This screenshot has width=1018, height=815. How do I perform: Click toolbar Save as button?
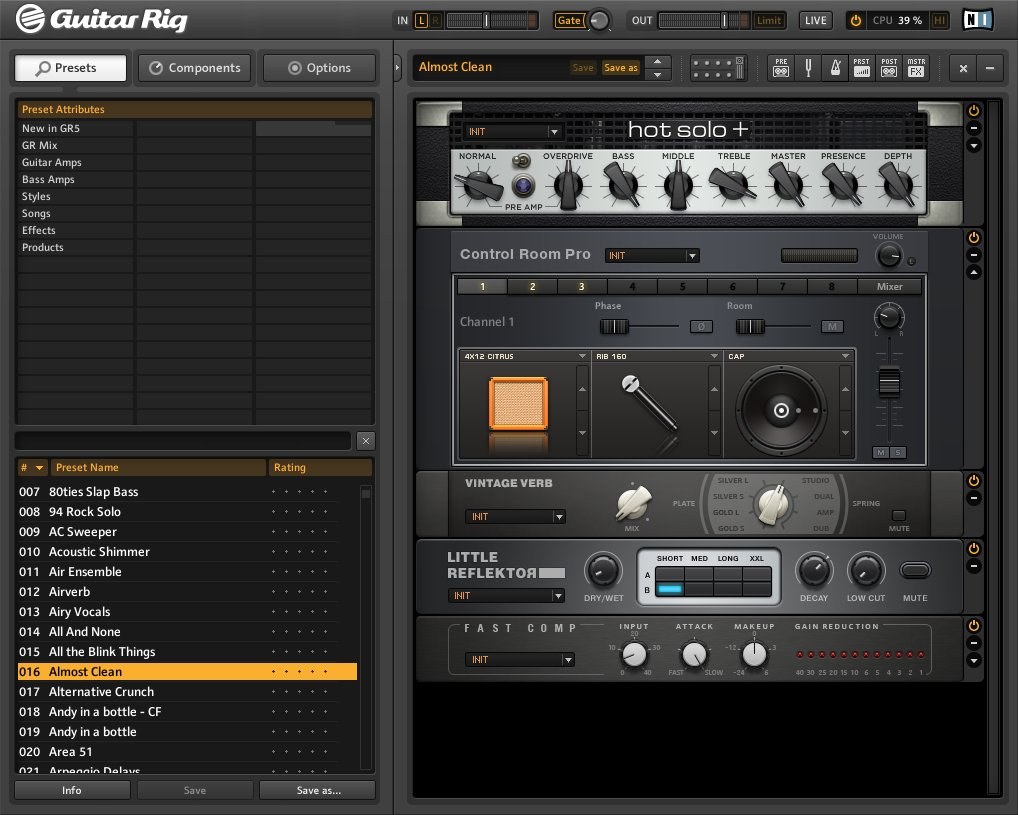coord(621,68)
